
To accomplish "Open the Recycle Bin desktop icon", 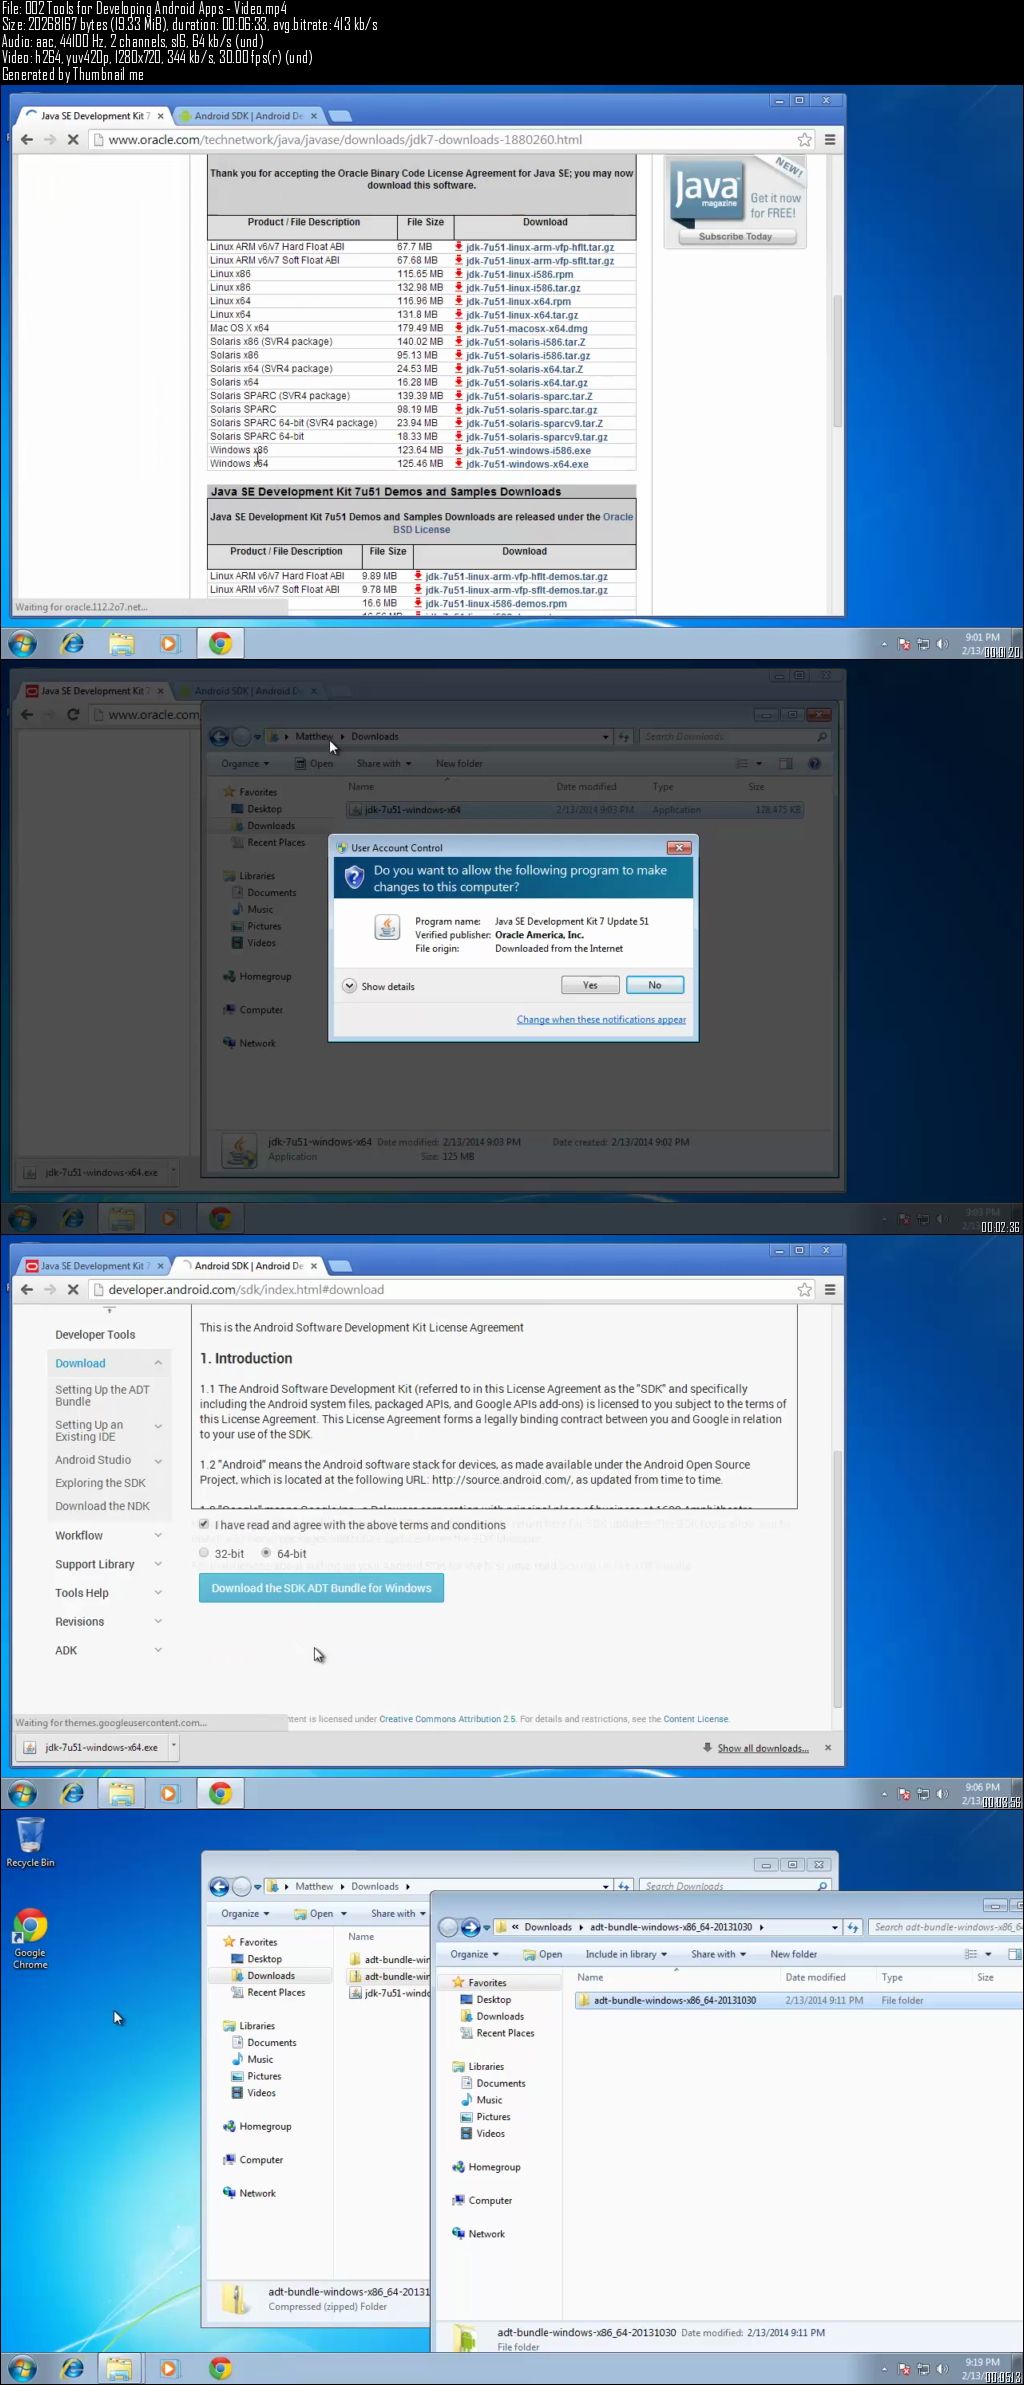I will click(x=30, y=1842).
